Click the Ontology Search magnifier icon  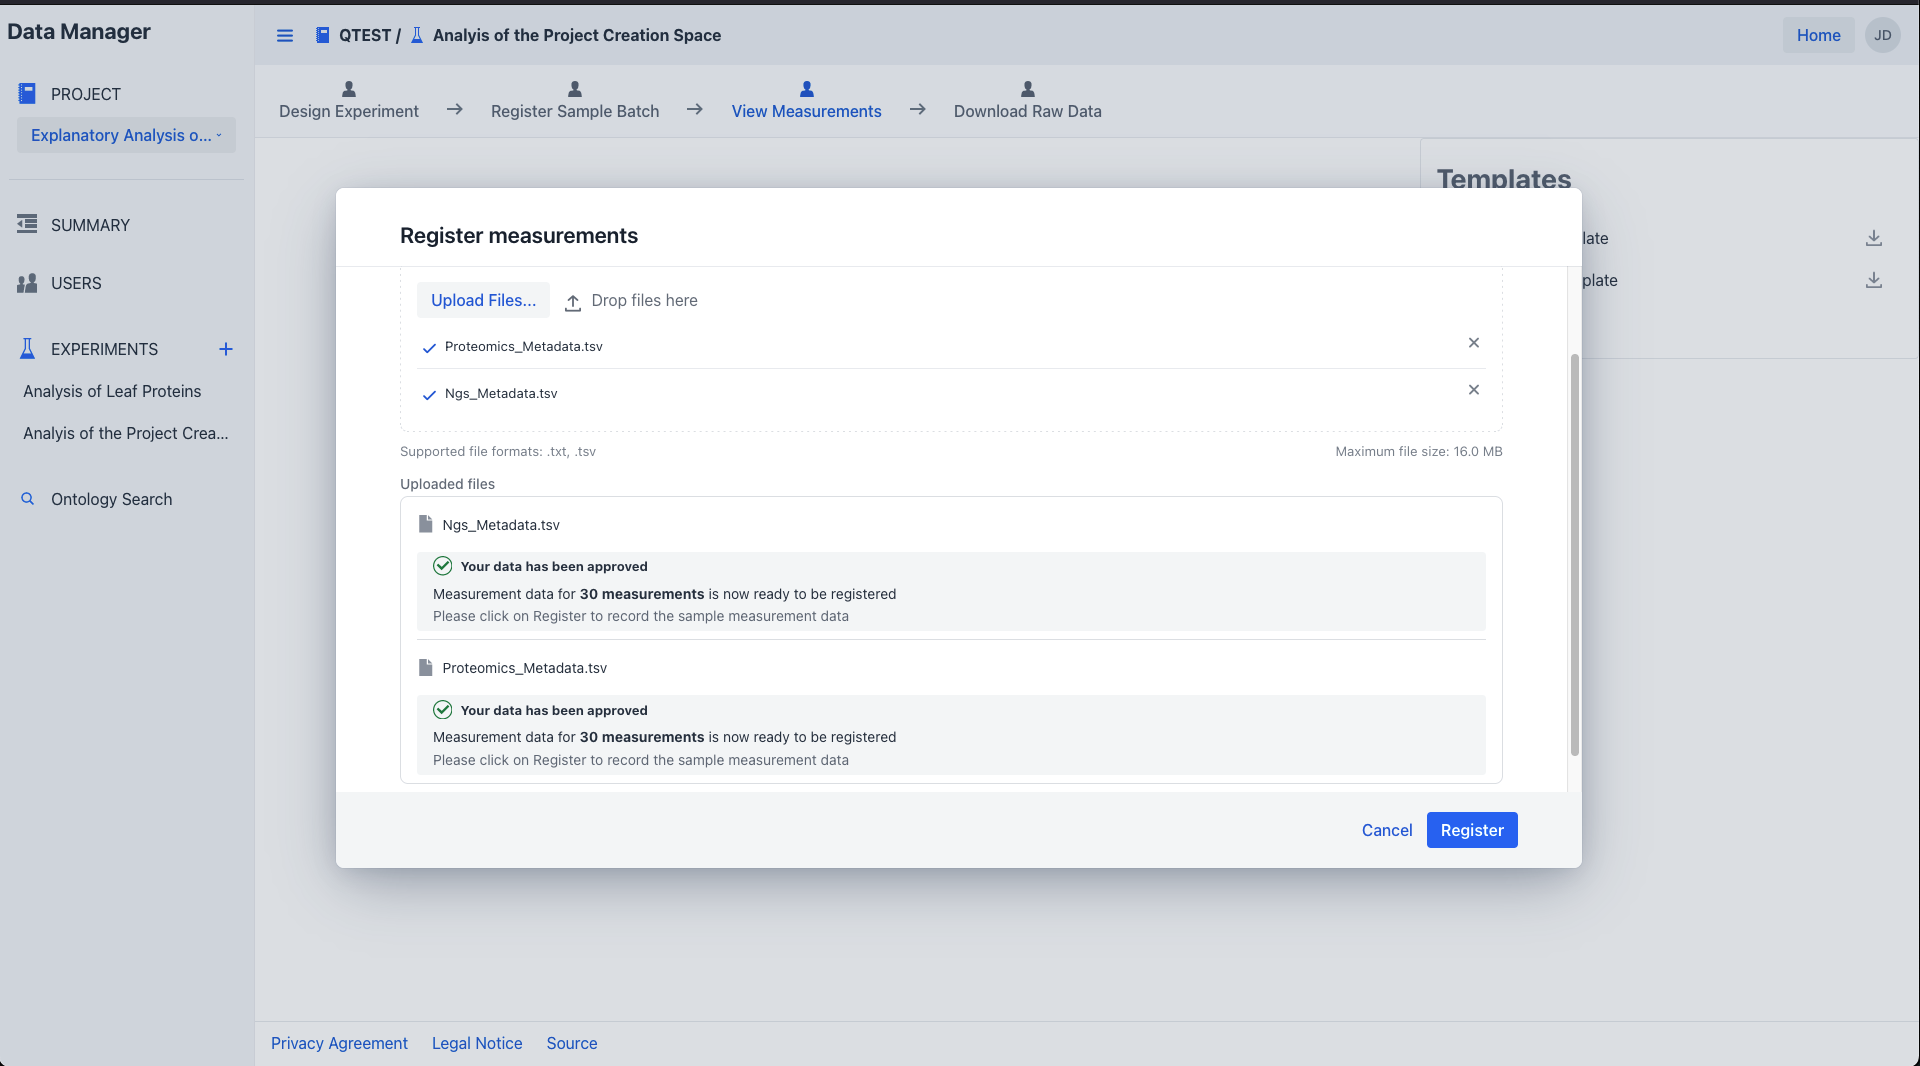click(x=28, y=499)
